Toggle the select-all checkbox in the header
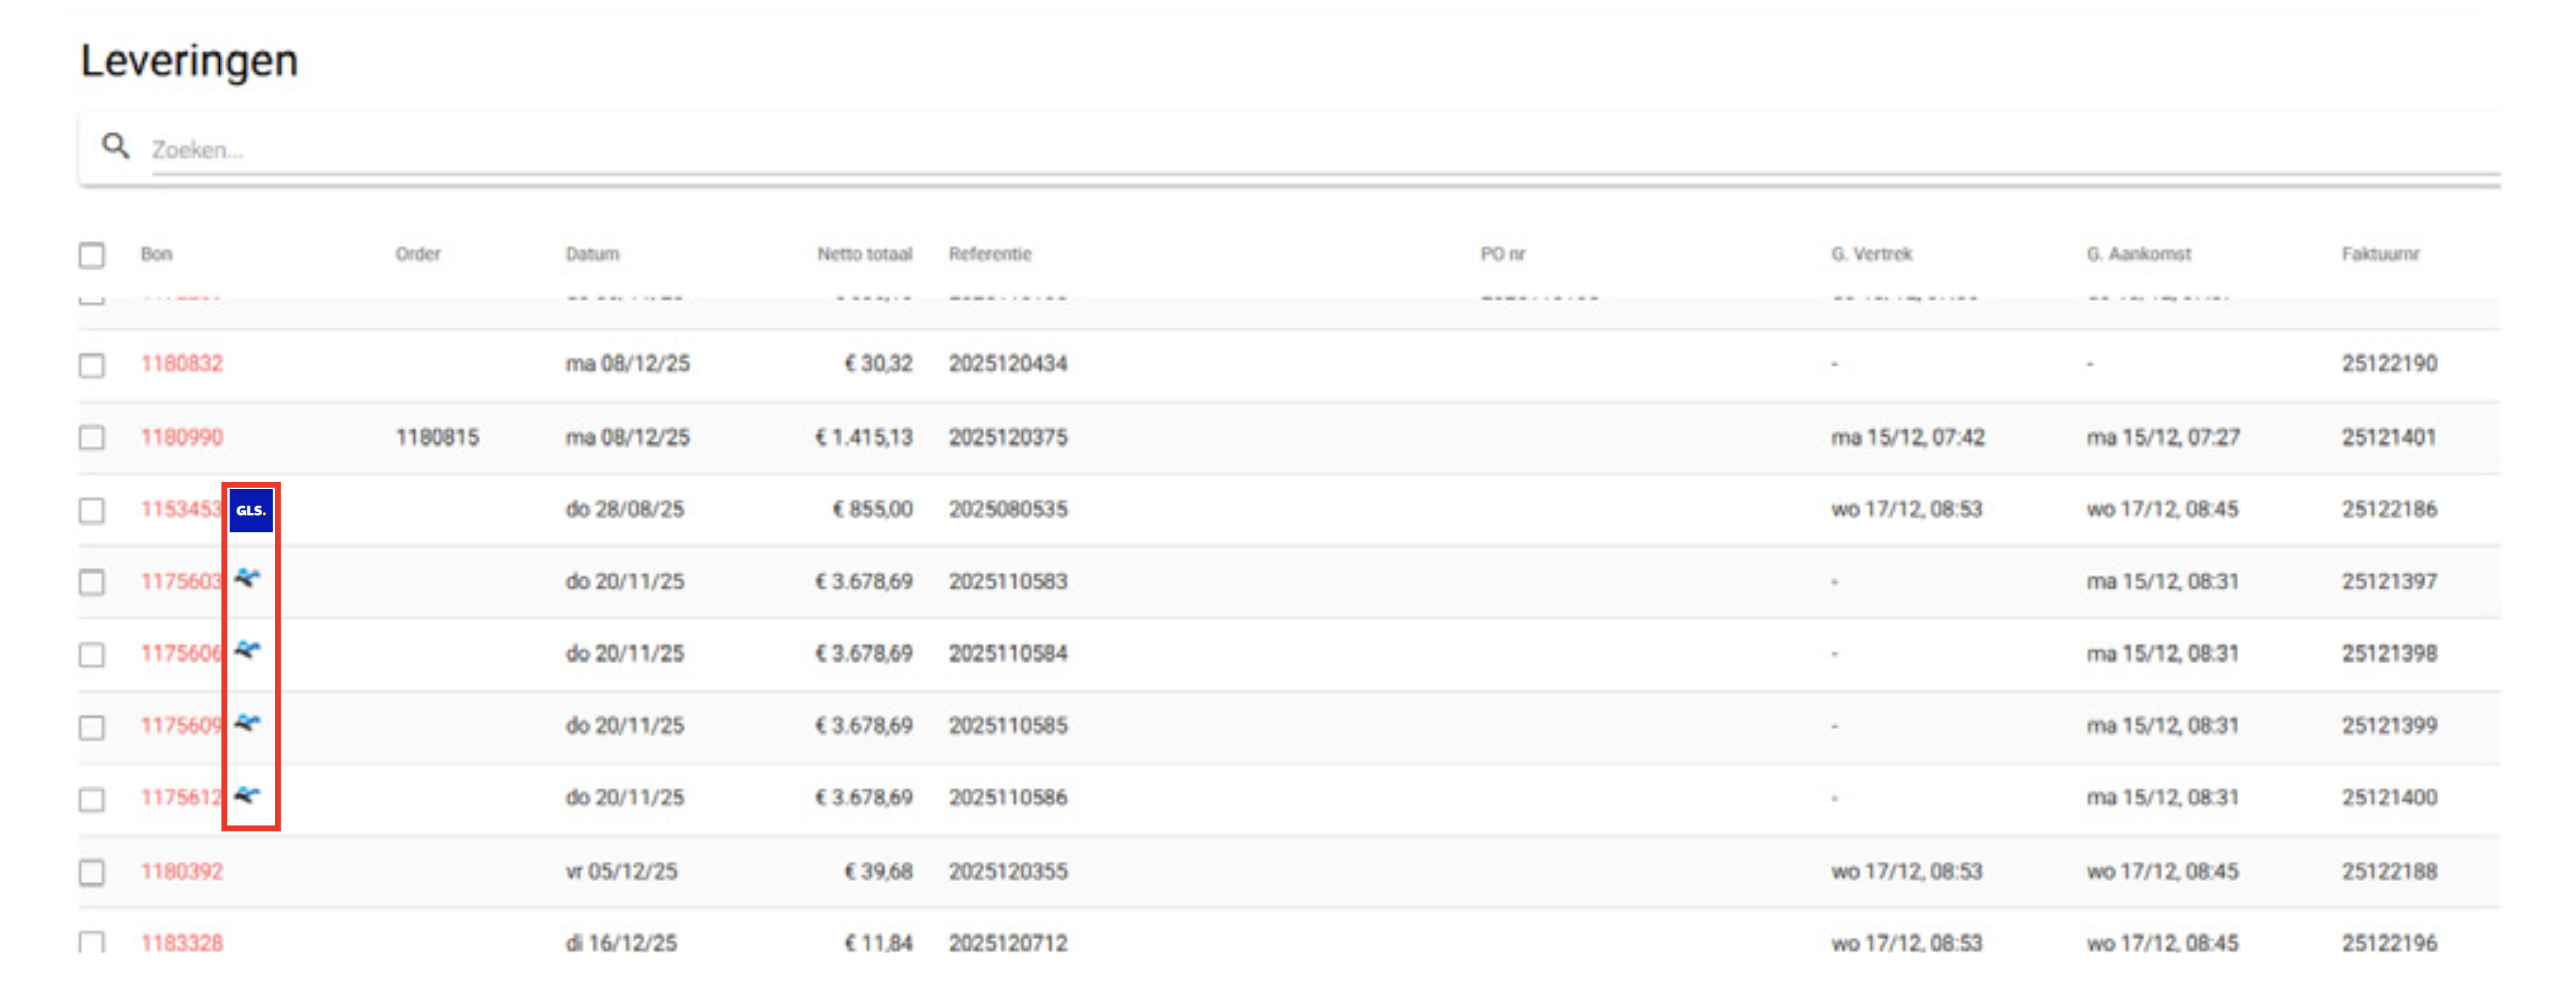This screenshot has width=2560, height=989. (92, 255)
